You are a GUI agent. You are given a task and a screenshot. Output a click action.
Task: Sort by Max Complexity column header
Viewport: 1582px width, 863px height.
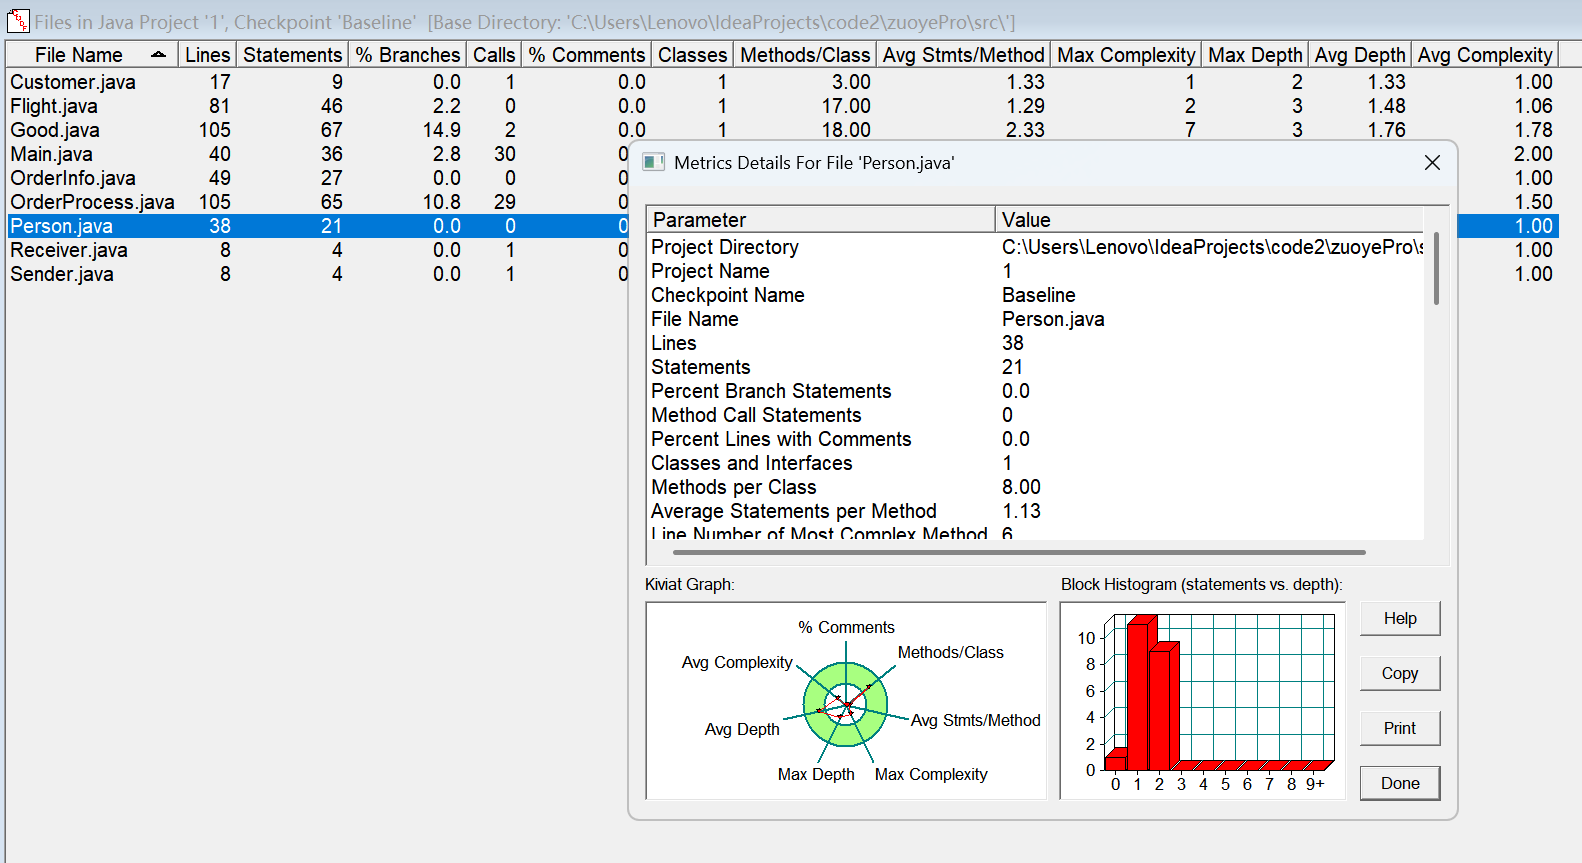(1126, 55)
